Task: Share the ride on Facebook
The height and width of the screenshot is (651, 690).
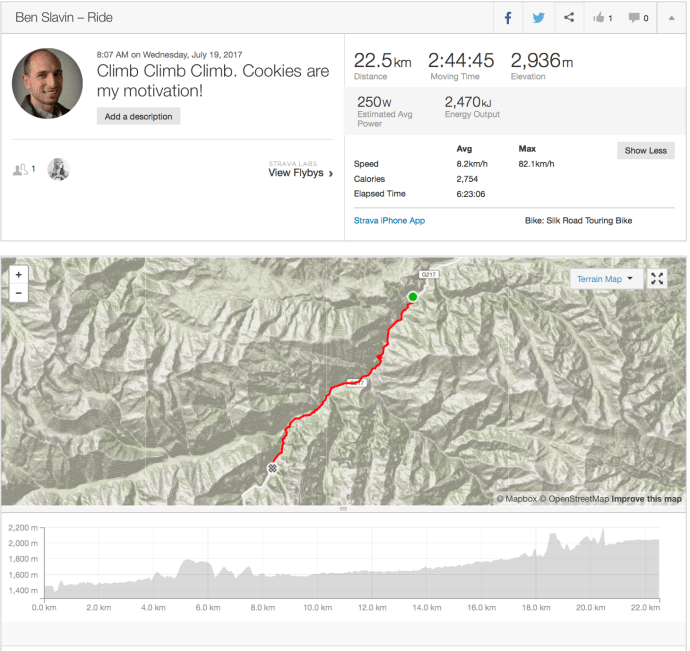Action: pyautogui.click(x=508, y=17)
